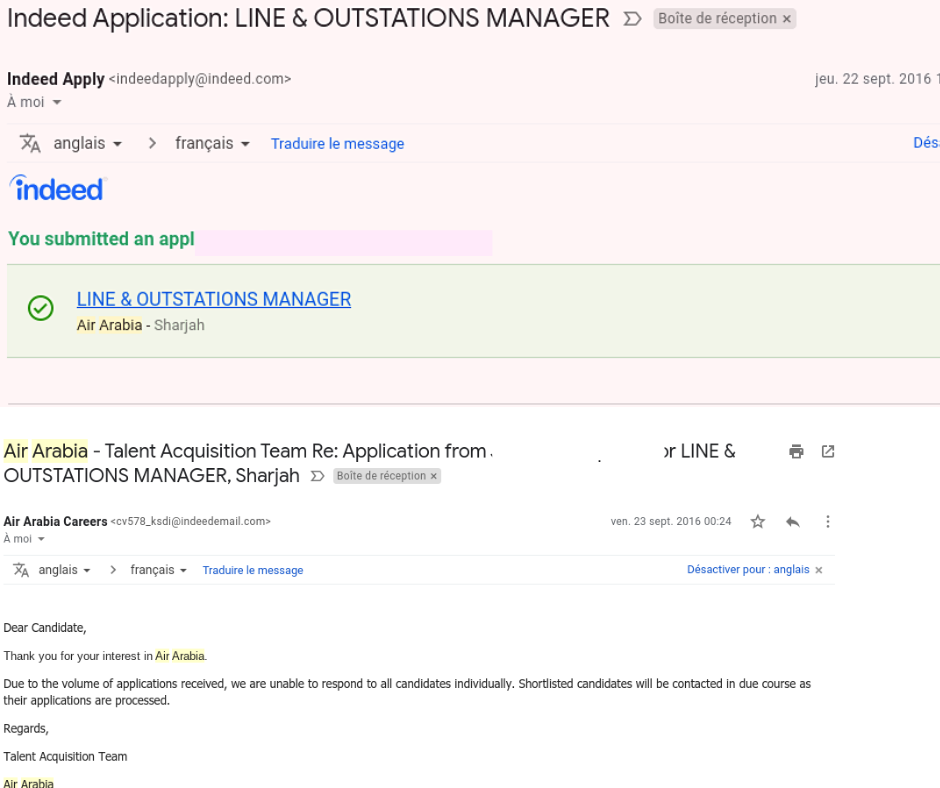Screen dimensions: 940x788
Task: Open the anglais source language dropdown in the Air Arabia Careers email
Action: pos(65,570)
